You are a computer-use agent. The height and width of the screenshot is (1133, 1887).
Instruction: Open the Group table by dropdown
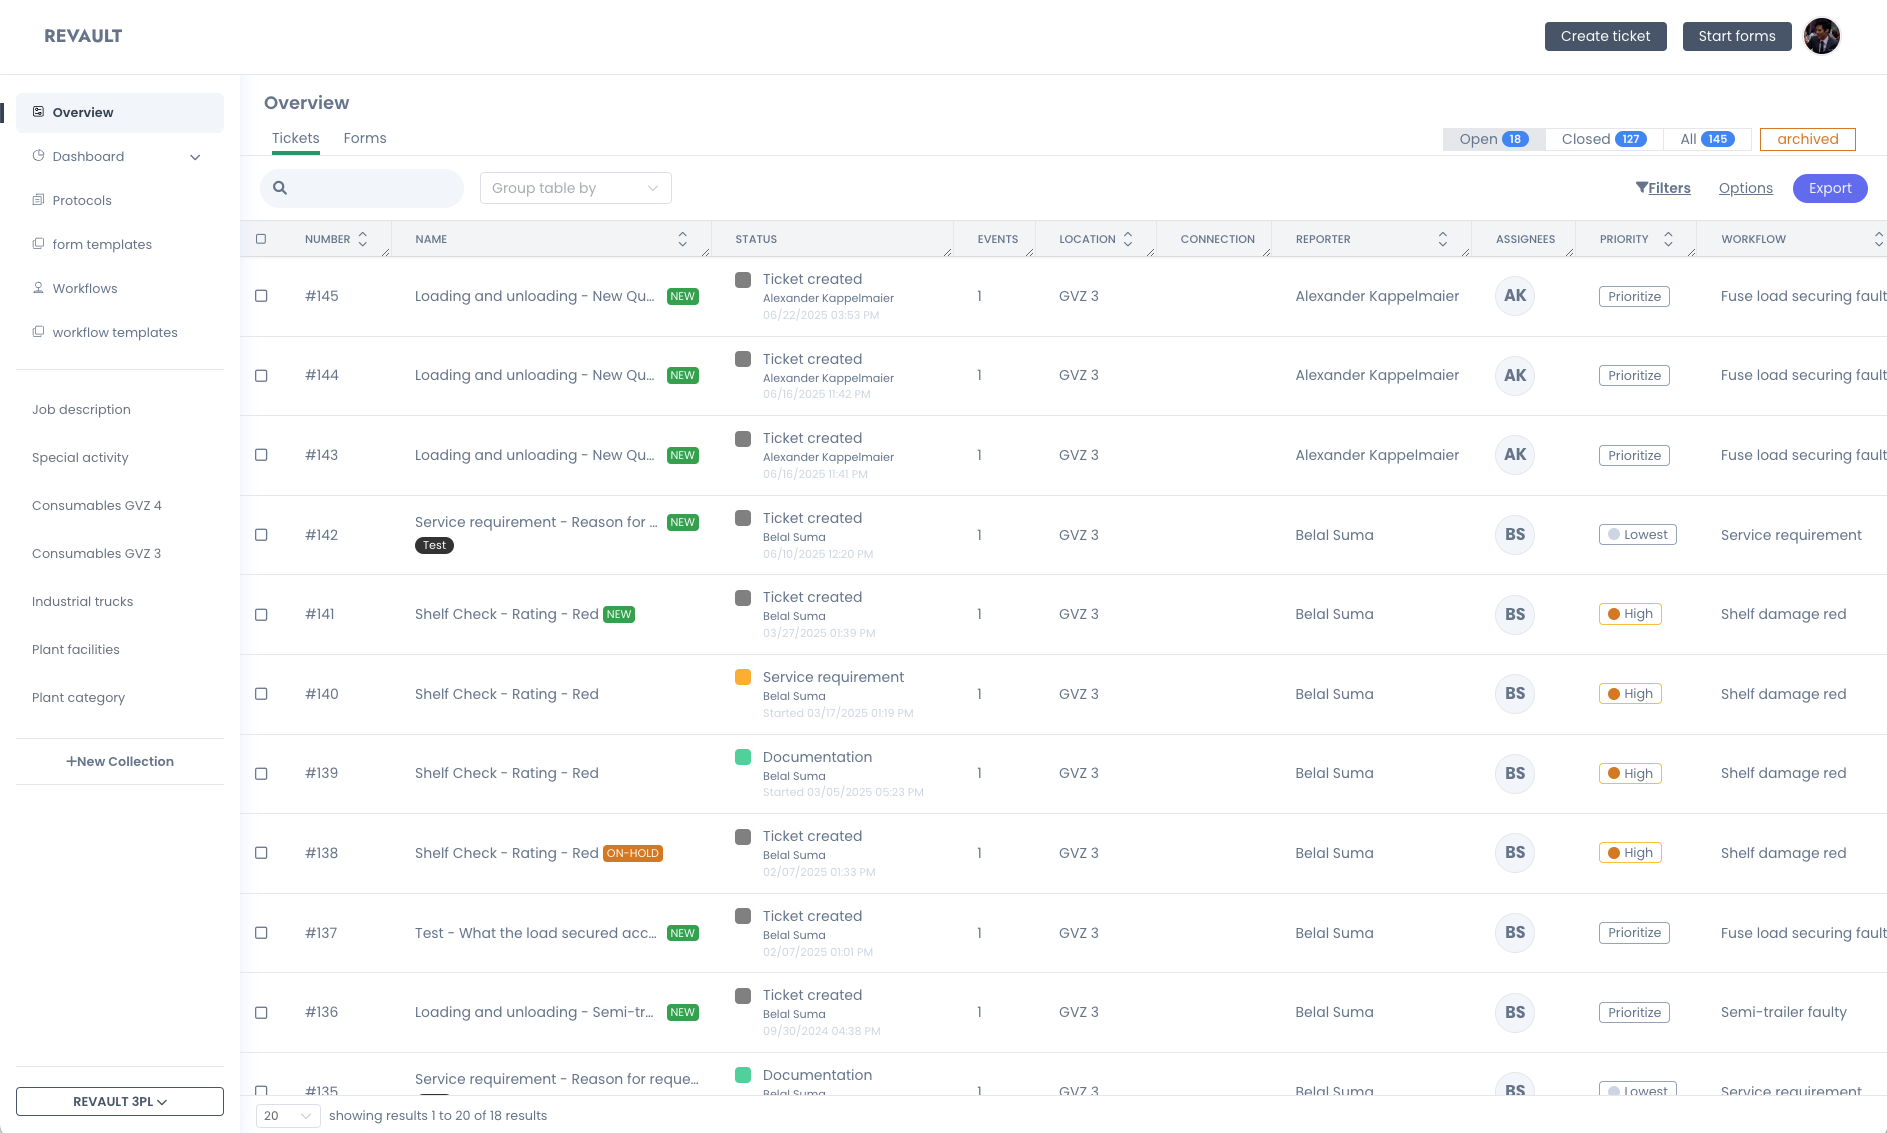[x=575, y=188]
